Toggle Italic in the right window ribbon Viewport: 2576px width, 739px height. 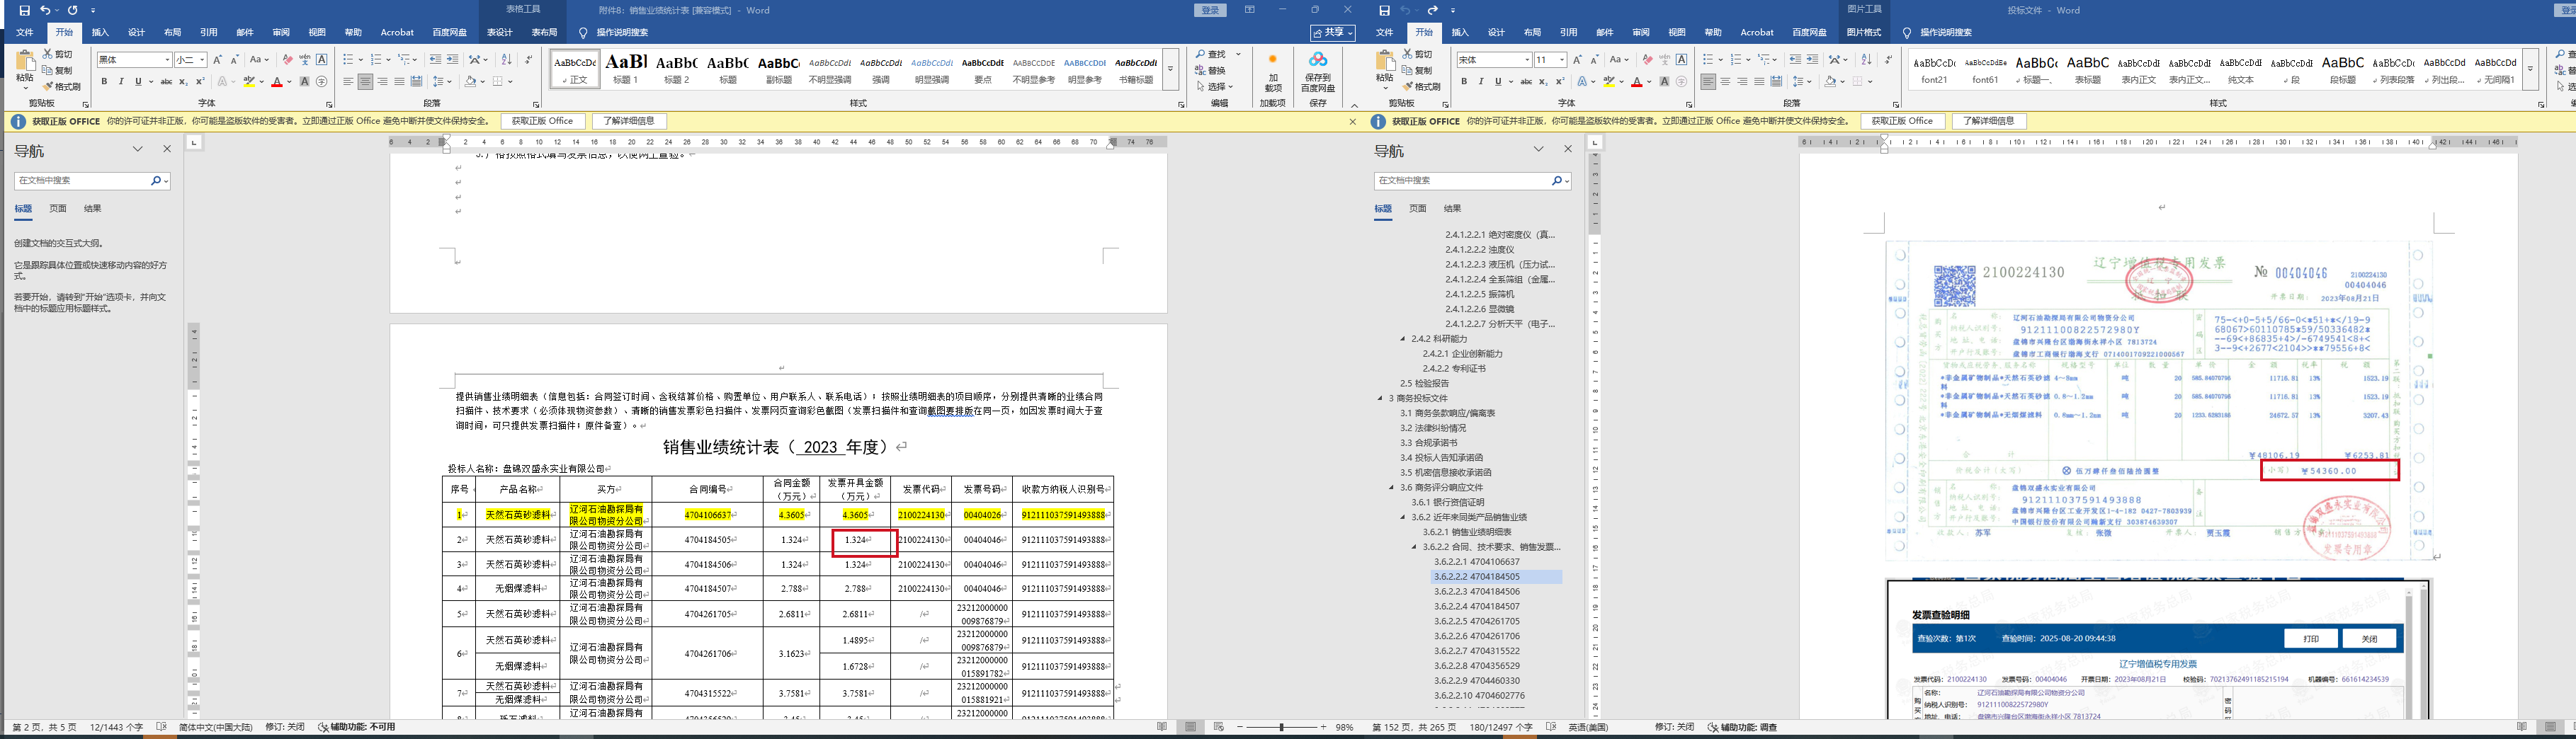pyautogui.click(x=1481, y=82)
